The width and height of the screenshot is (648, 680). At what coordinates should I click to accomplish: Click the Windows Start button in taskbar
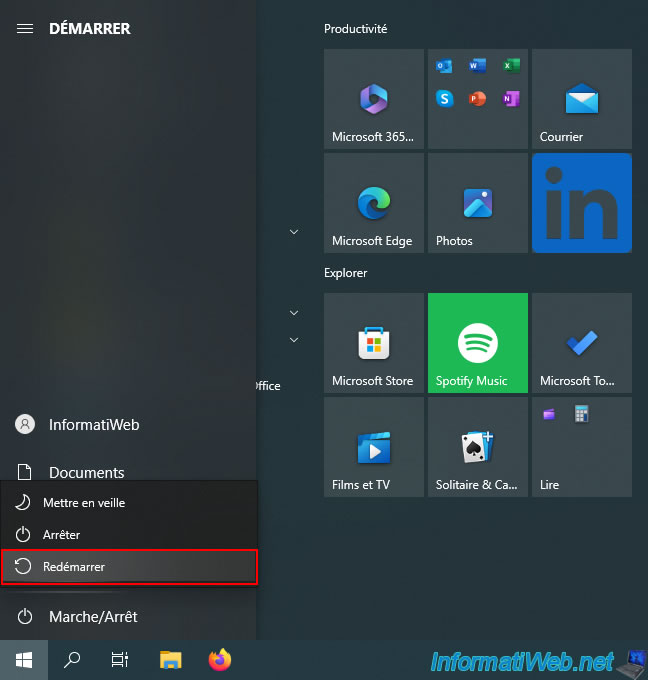(x=24, y=660)
